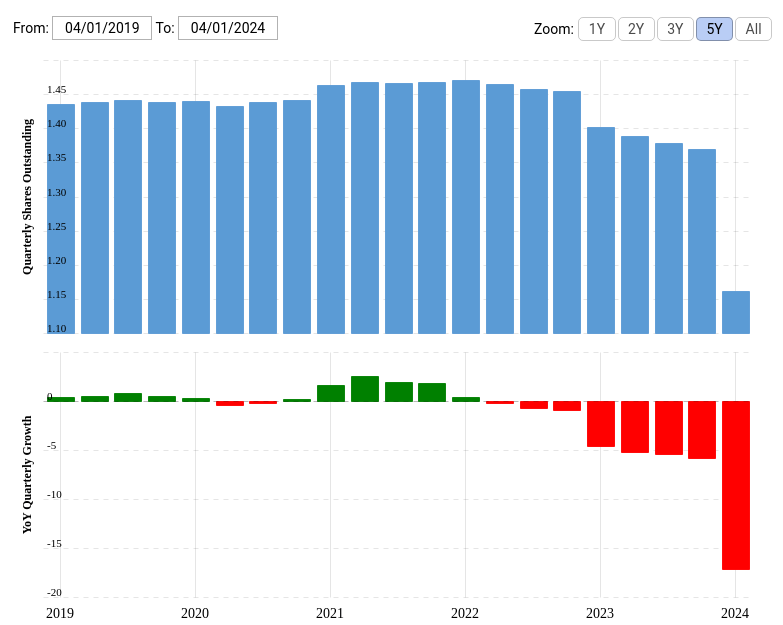Click the 1.45 y-axis label
This screenshot has height=625, width=783.
point(56,90)
